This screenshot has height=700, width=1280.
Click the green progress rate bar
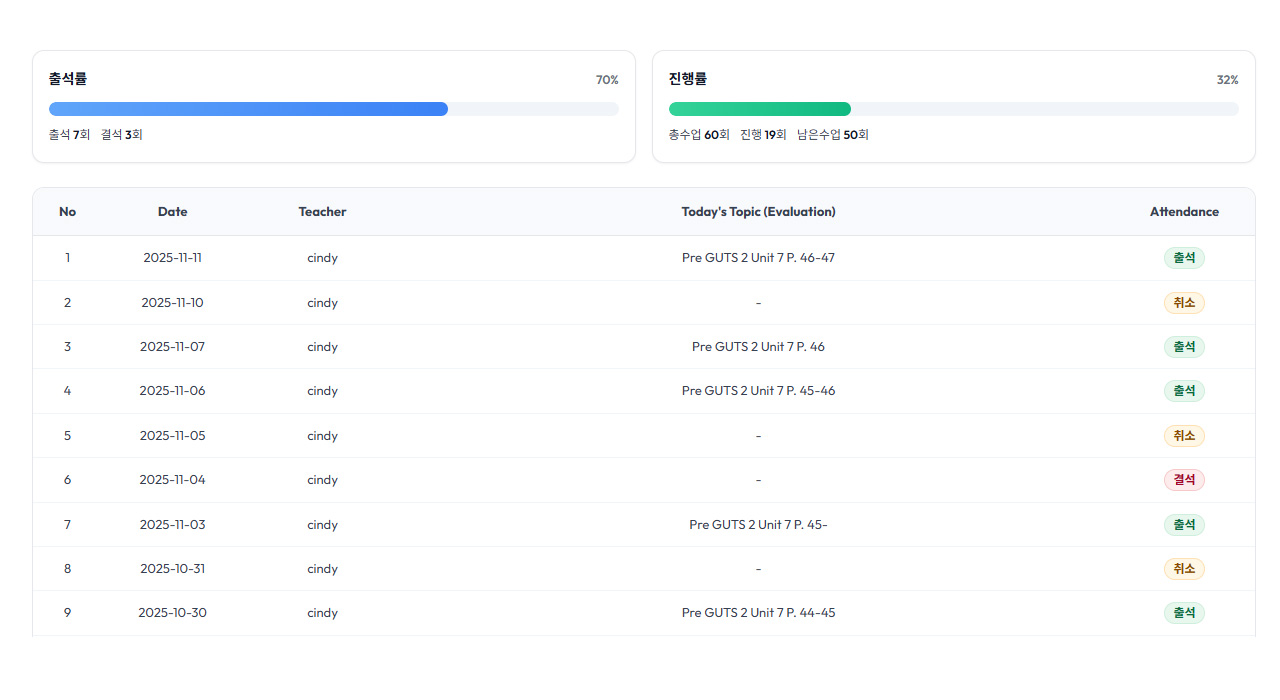point(759,109)
